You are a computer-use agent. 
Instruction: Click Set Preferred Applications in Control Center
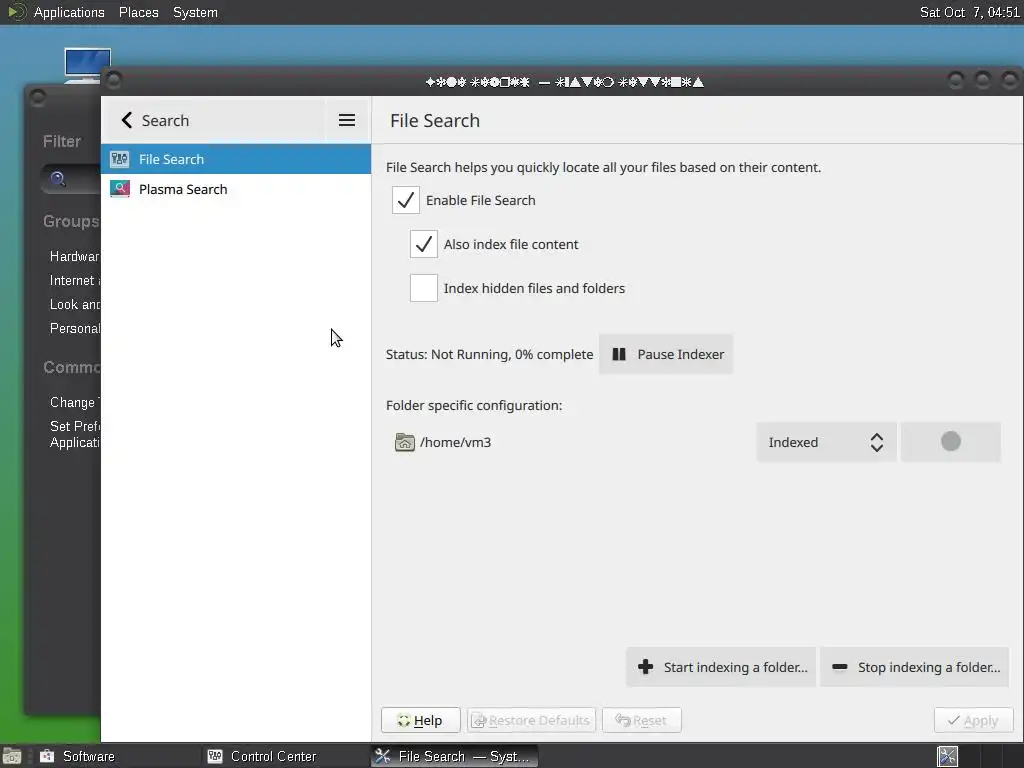pos(74,434)
